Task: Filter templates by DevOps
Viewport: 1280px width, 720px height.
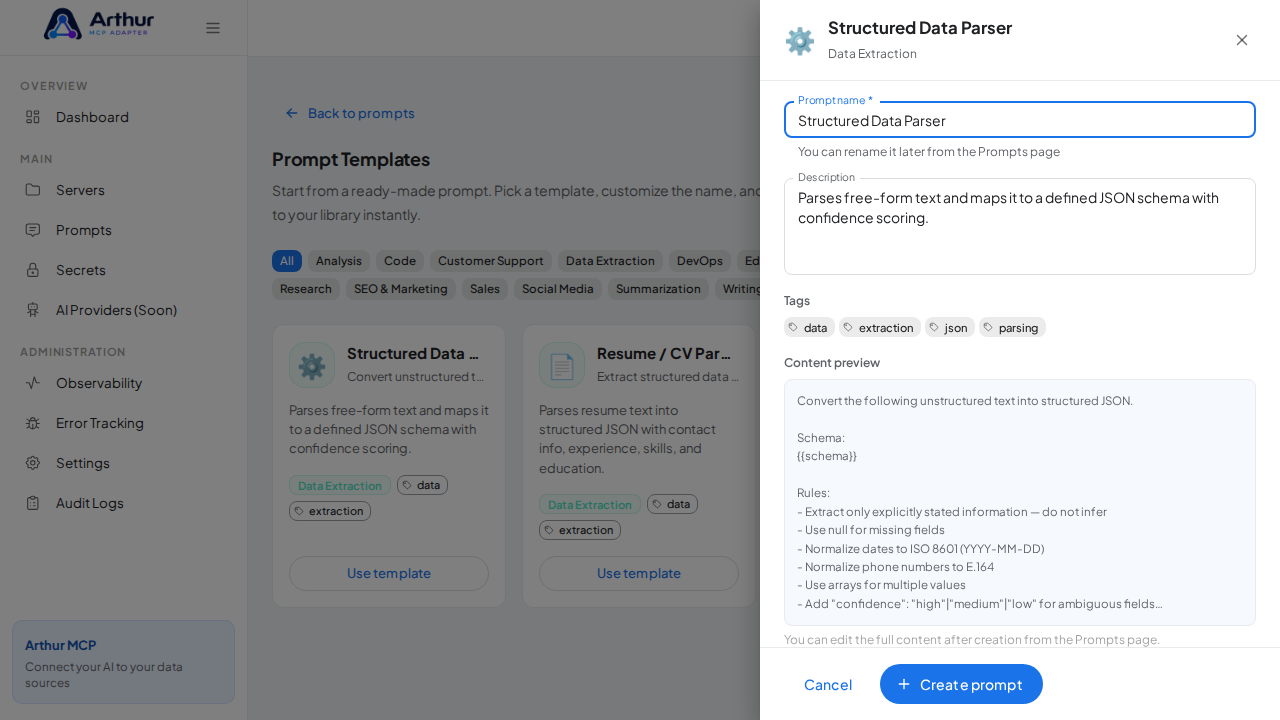Action: tap(700, 261)
